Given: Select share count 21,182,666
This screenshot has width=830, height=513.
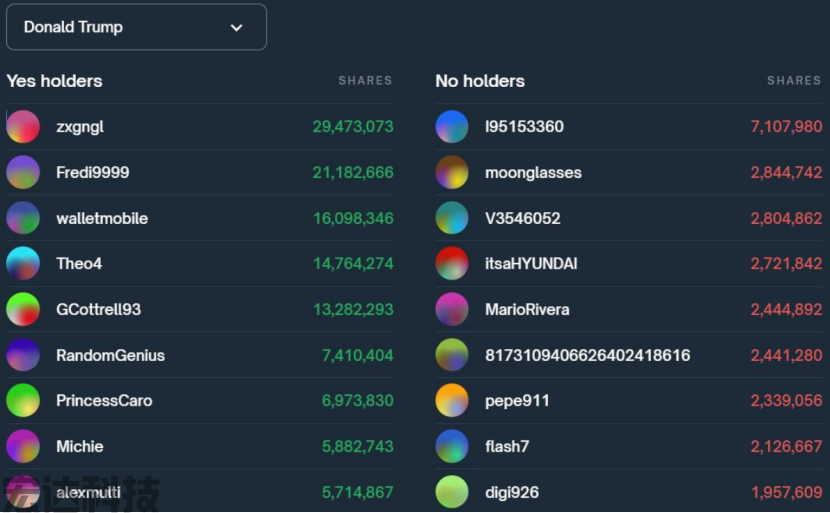Looking at the screenshot, I should coord(353,172).
